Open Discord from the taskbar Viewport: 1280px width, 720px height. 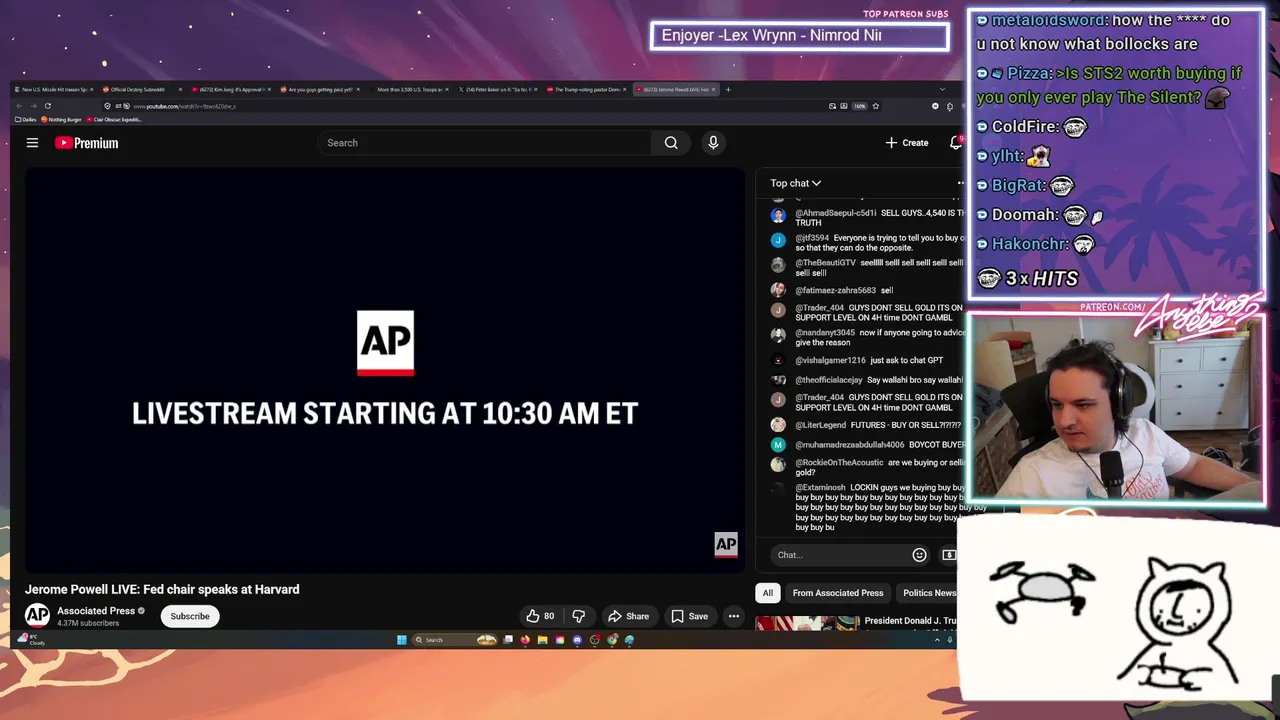577,640
